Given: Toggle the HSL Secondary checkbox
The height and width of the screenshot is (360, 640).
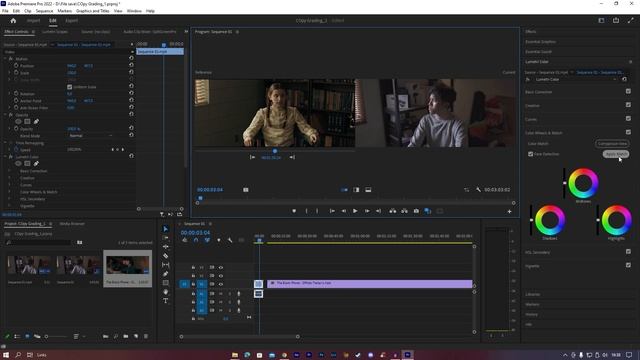Looking at the screenshot, I should pos(628,252).
